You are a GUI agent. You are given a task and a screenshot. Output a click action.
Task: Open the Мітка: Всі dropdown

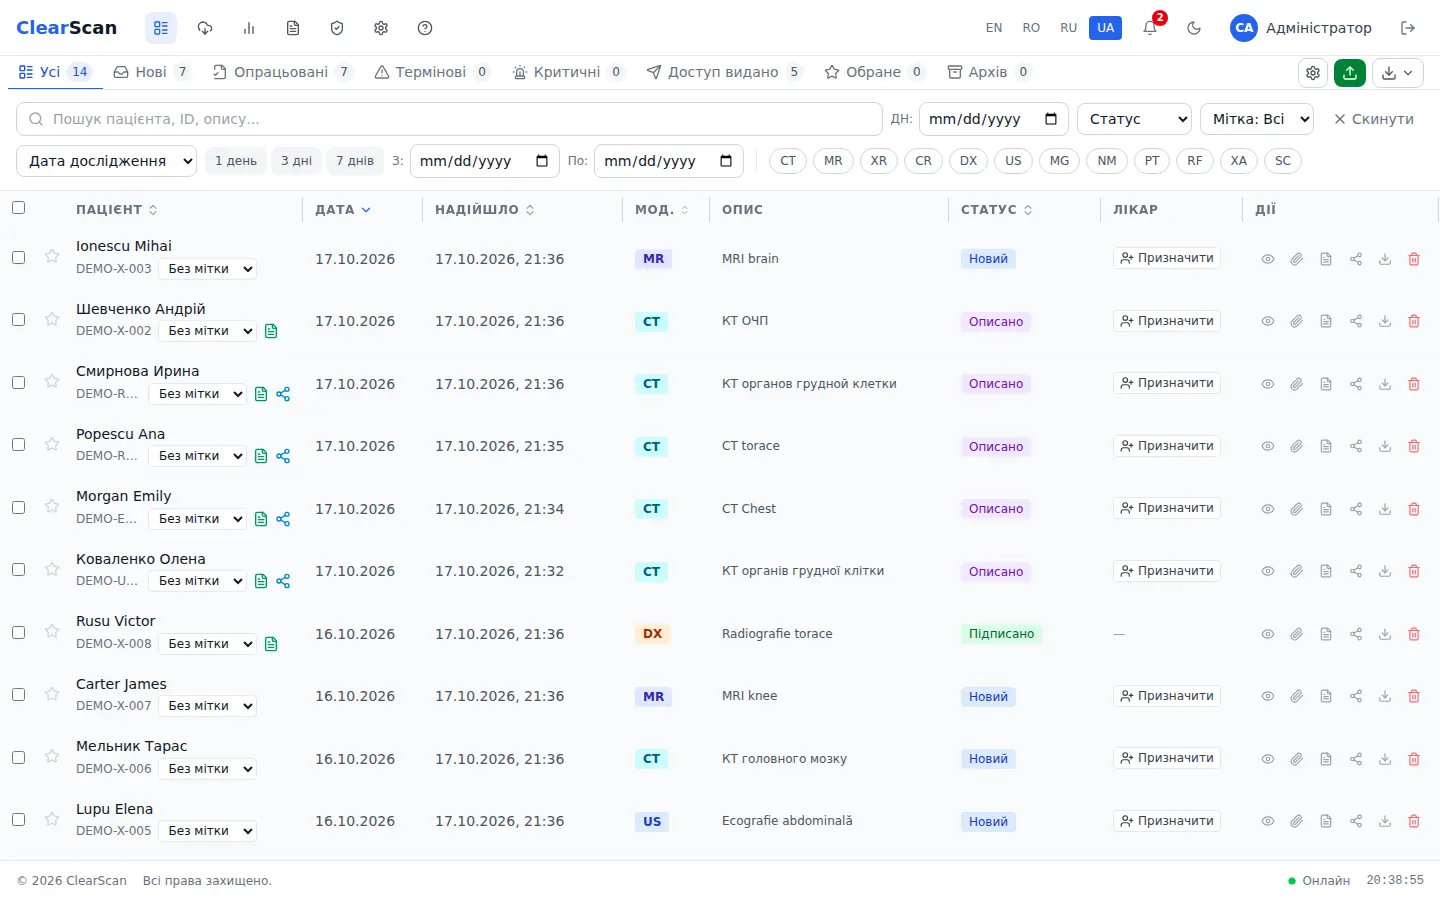click(x=1257, y=119)
